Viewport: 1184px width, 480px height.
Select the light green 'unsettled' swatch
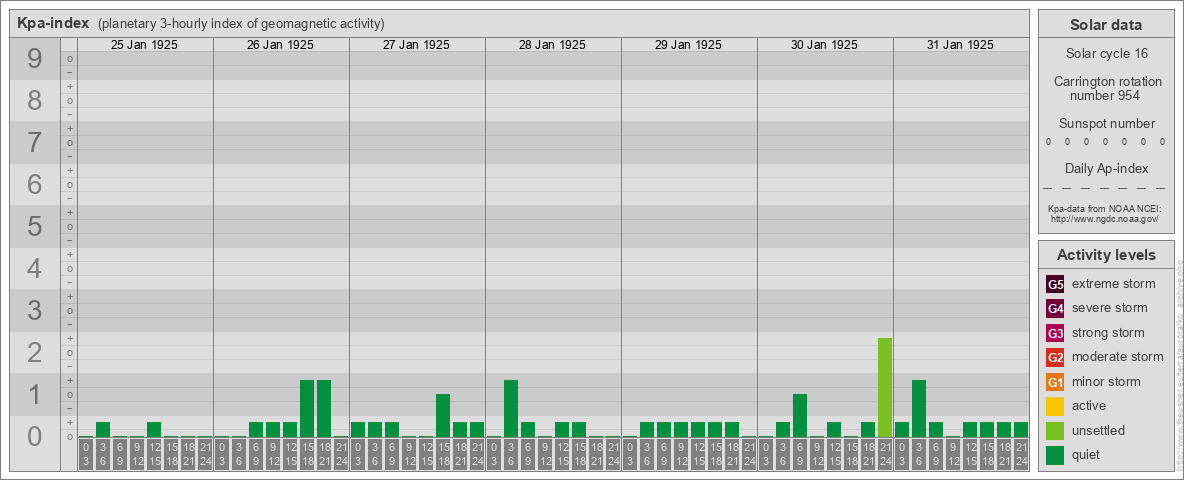[x=1056, y=430]
